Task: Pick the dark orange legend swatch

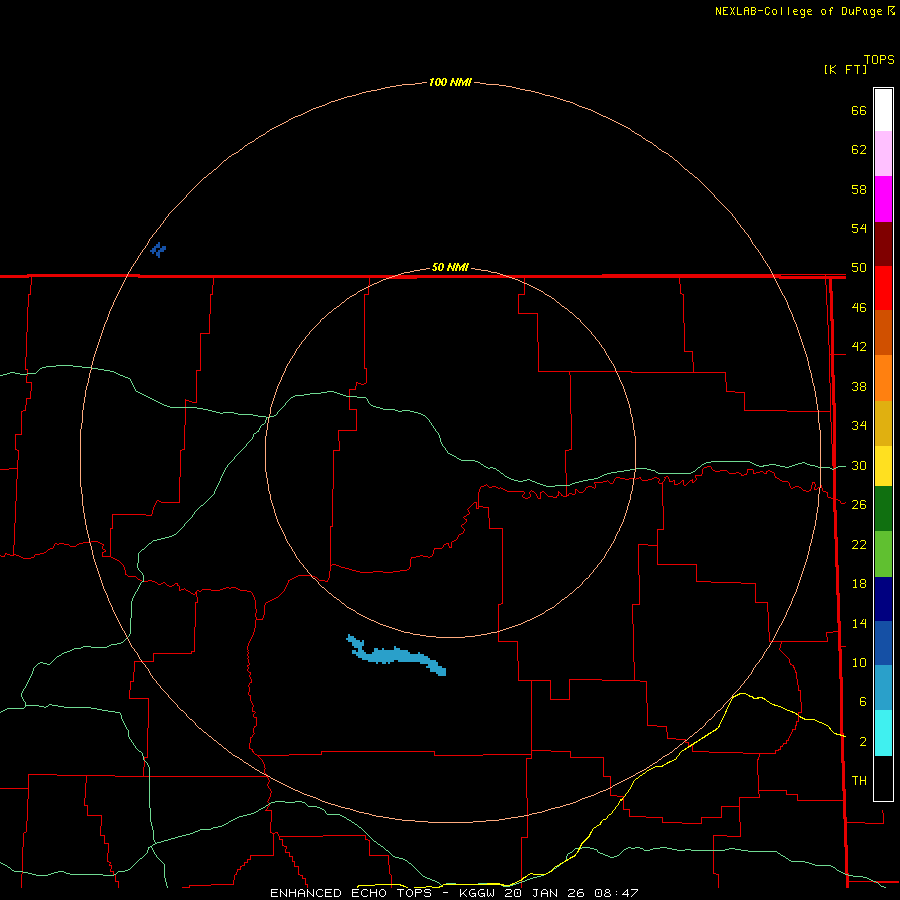Action: pos(883,332)
